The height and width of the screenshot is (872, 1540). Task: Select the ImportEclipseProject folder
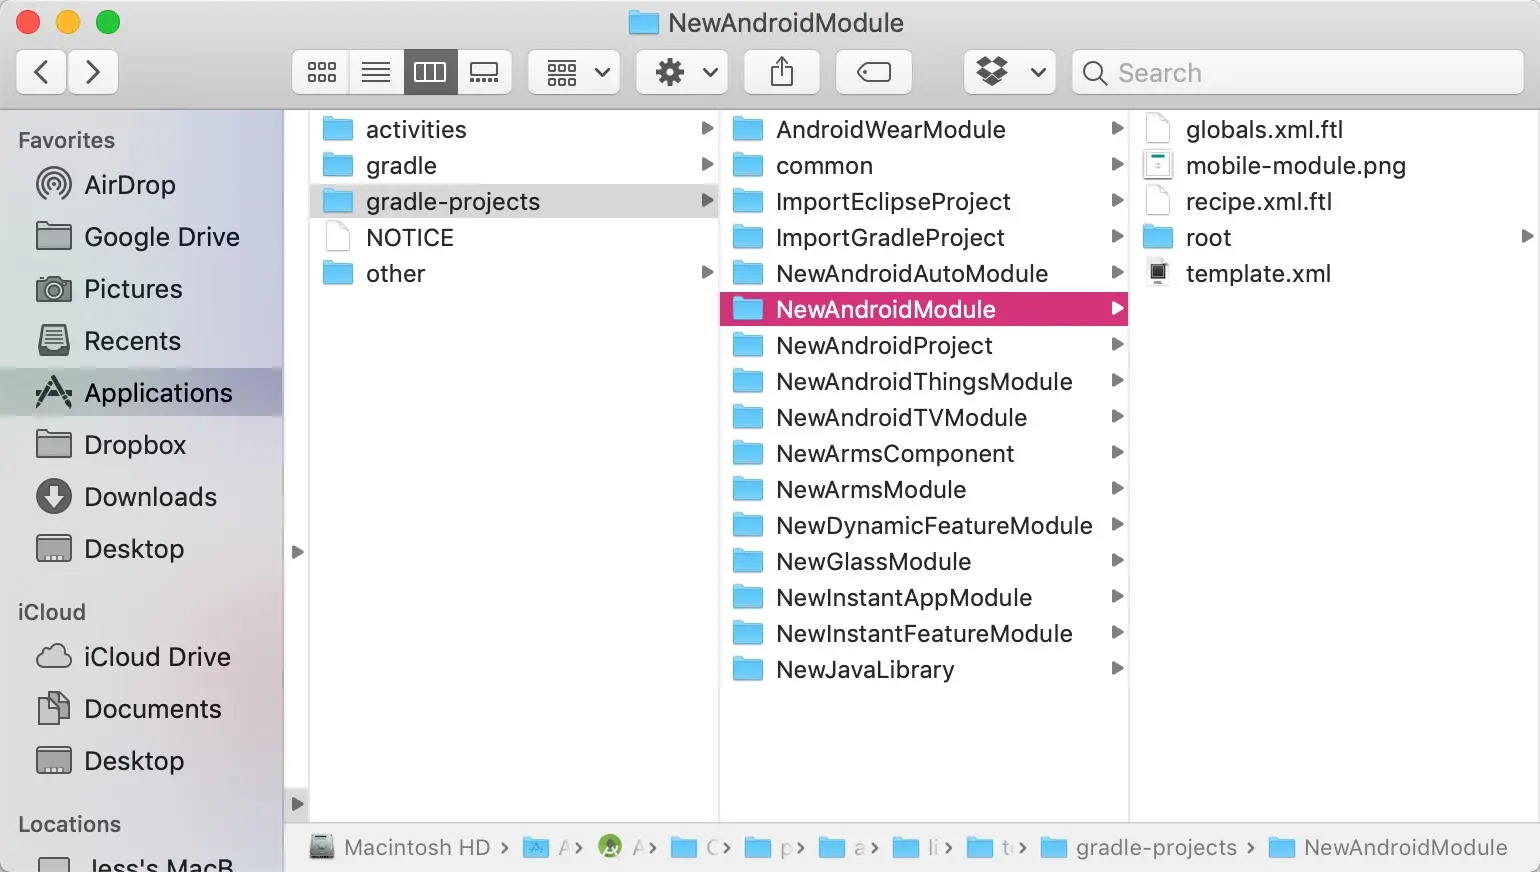point(923,201)
